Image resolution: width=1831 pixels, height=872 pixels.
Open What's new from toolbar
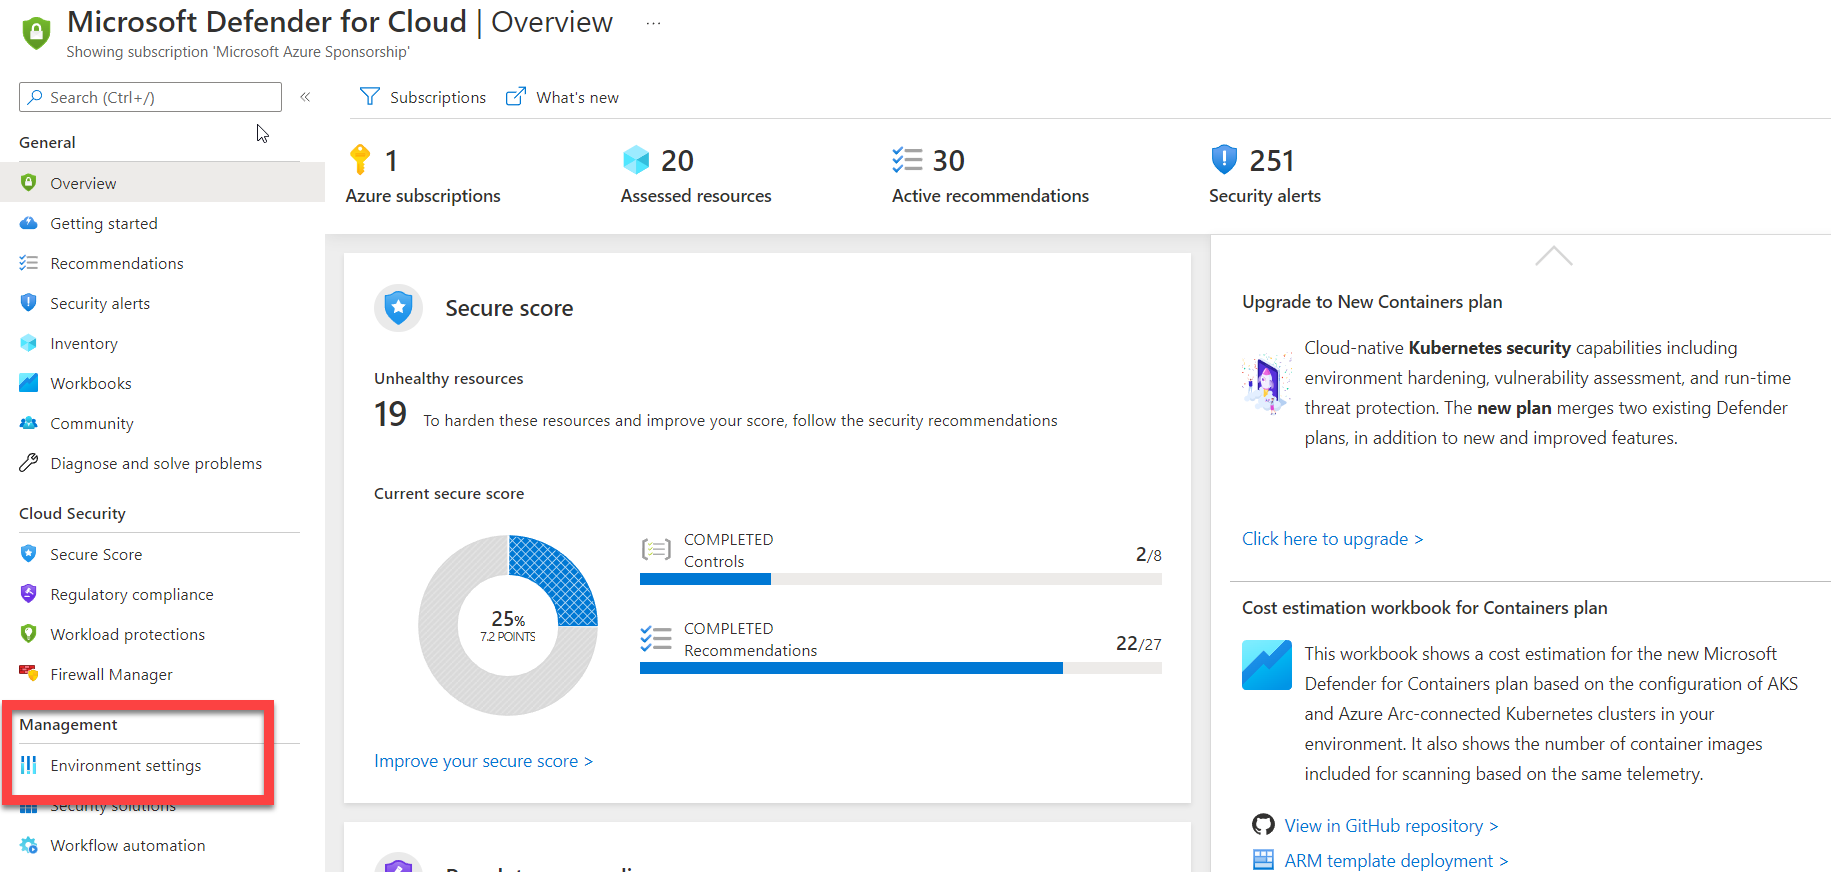(x=577, y=97)
